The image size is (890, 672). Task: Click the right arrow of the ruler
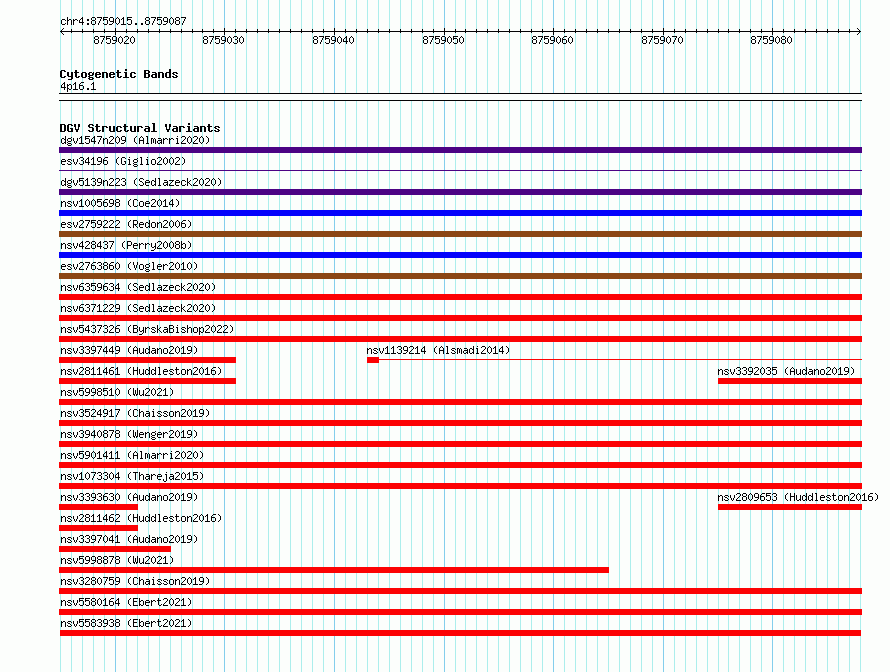coord(859,31)
